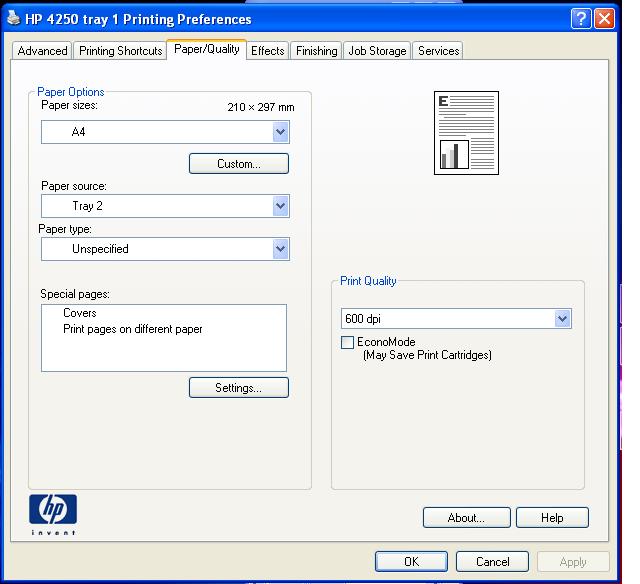The height and width of the screenshot is (584, 640).
Task: Switch to the Advanced tab
Action: (42, 51)
